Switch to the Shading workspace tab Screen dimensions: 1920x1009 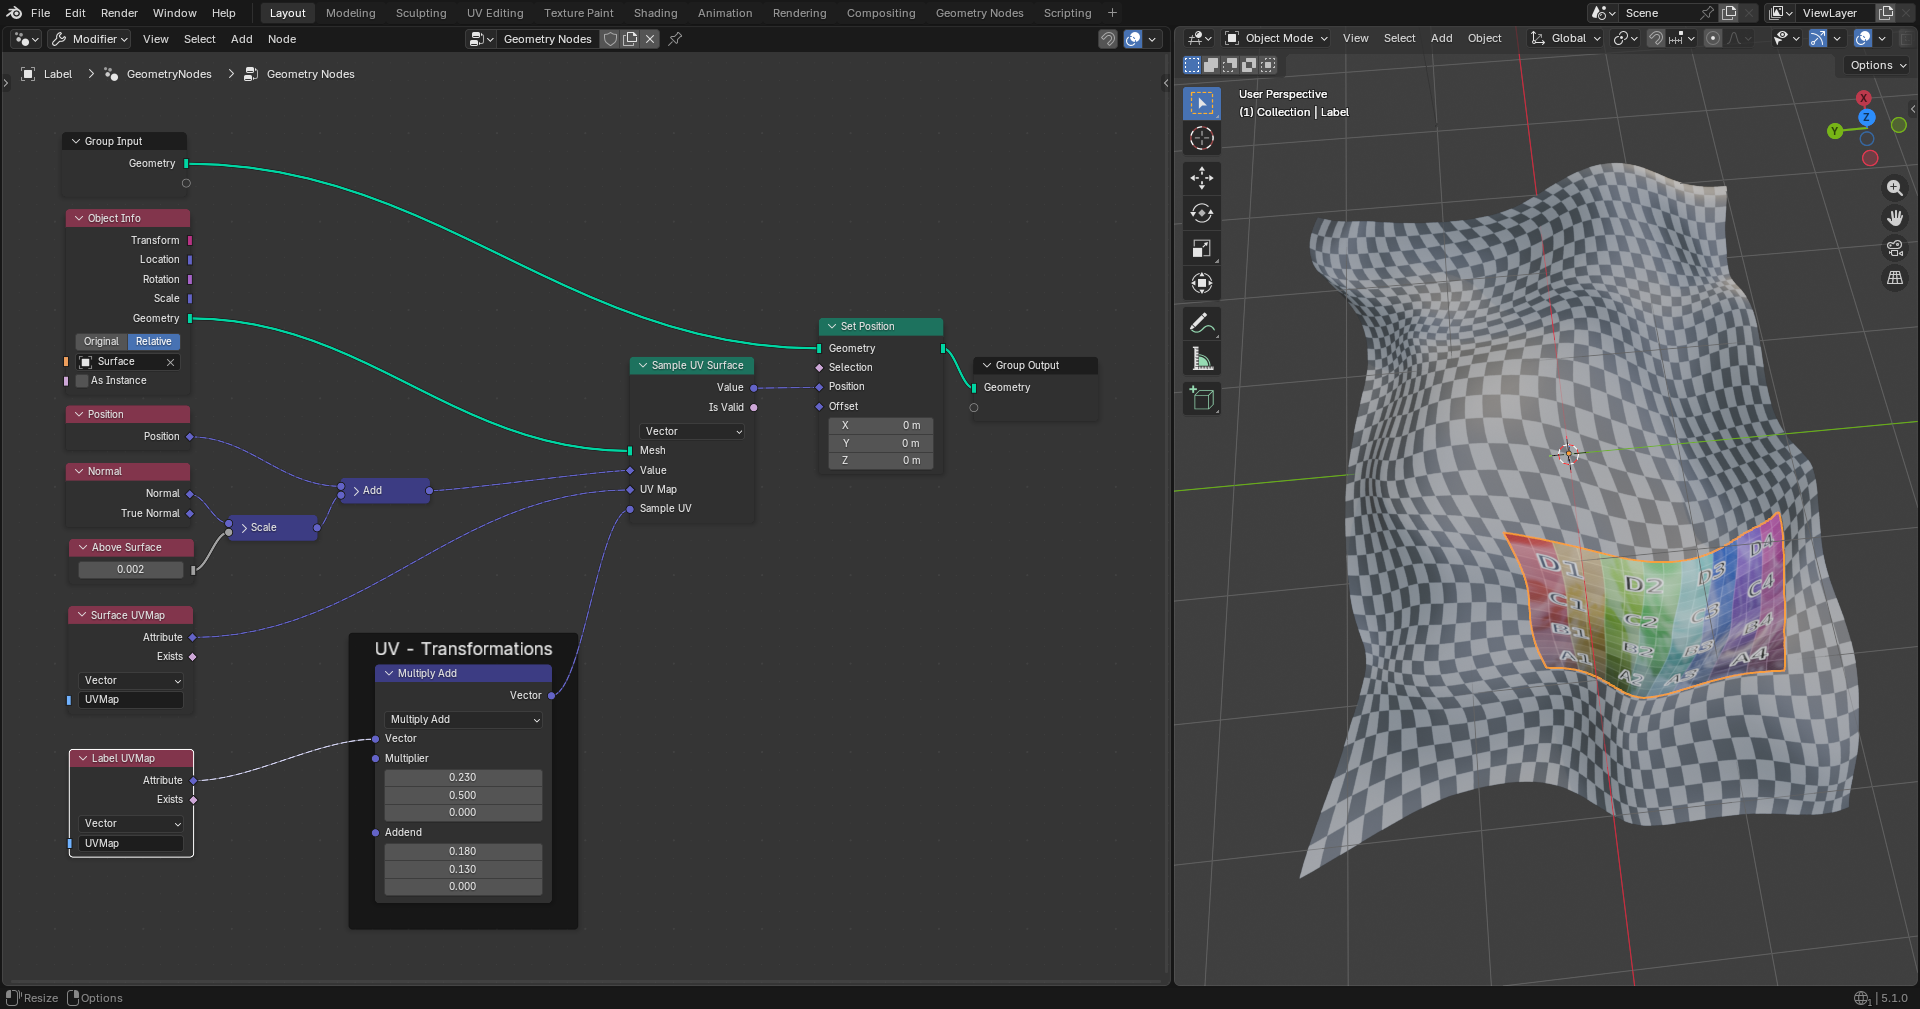click(655, 13)
